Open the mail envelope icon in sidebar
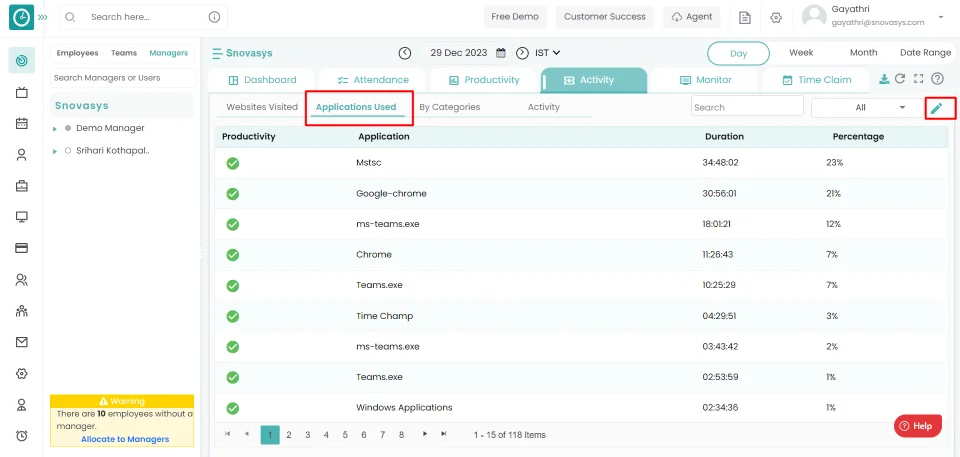 [21, 342]
